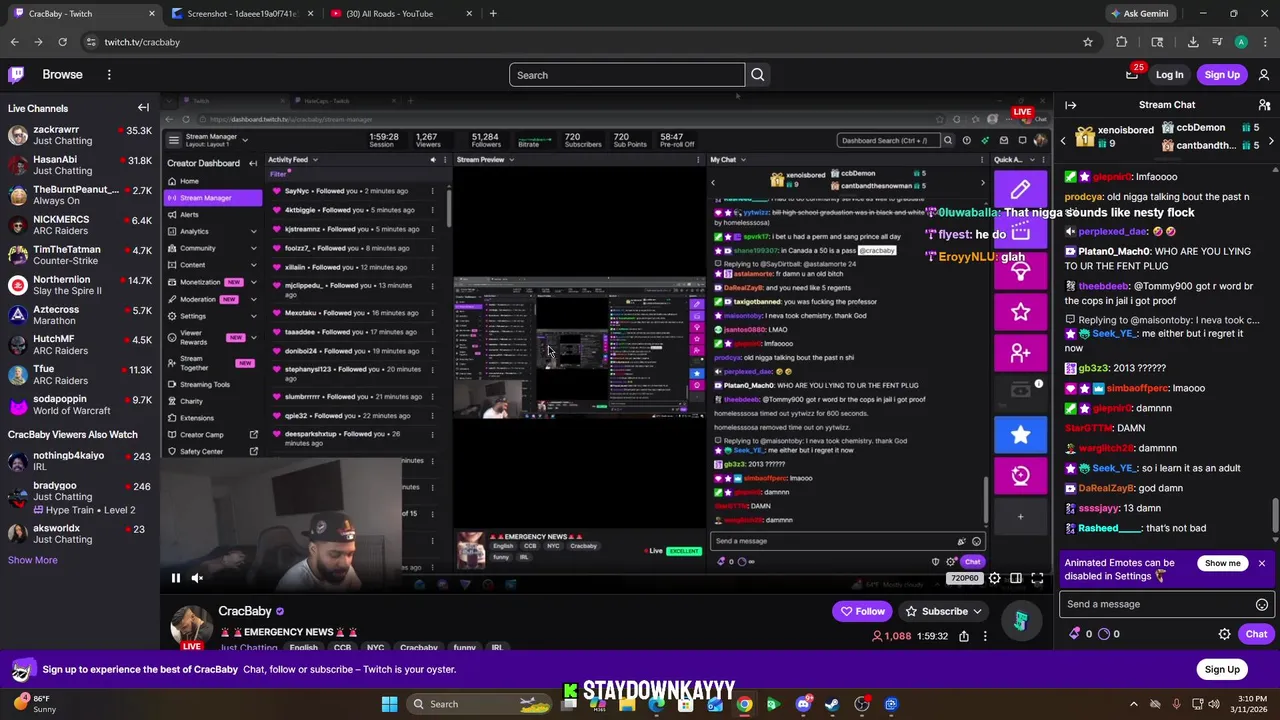Select the English stream tag
The height and width of the screenshot is (720, 1280).
(x=304, y=647)
